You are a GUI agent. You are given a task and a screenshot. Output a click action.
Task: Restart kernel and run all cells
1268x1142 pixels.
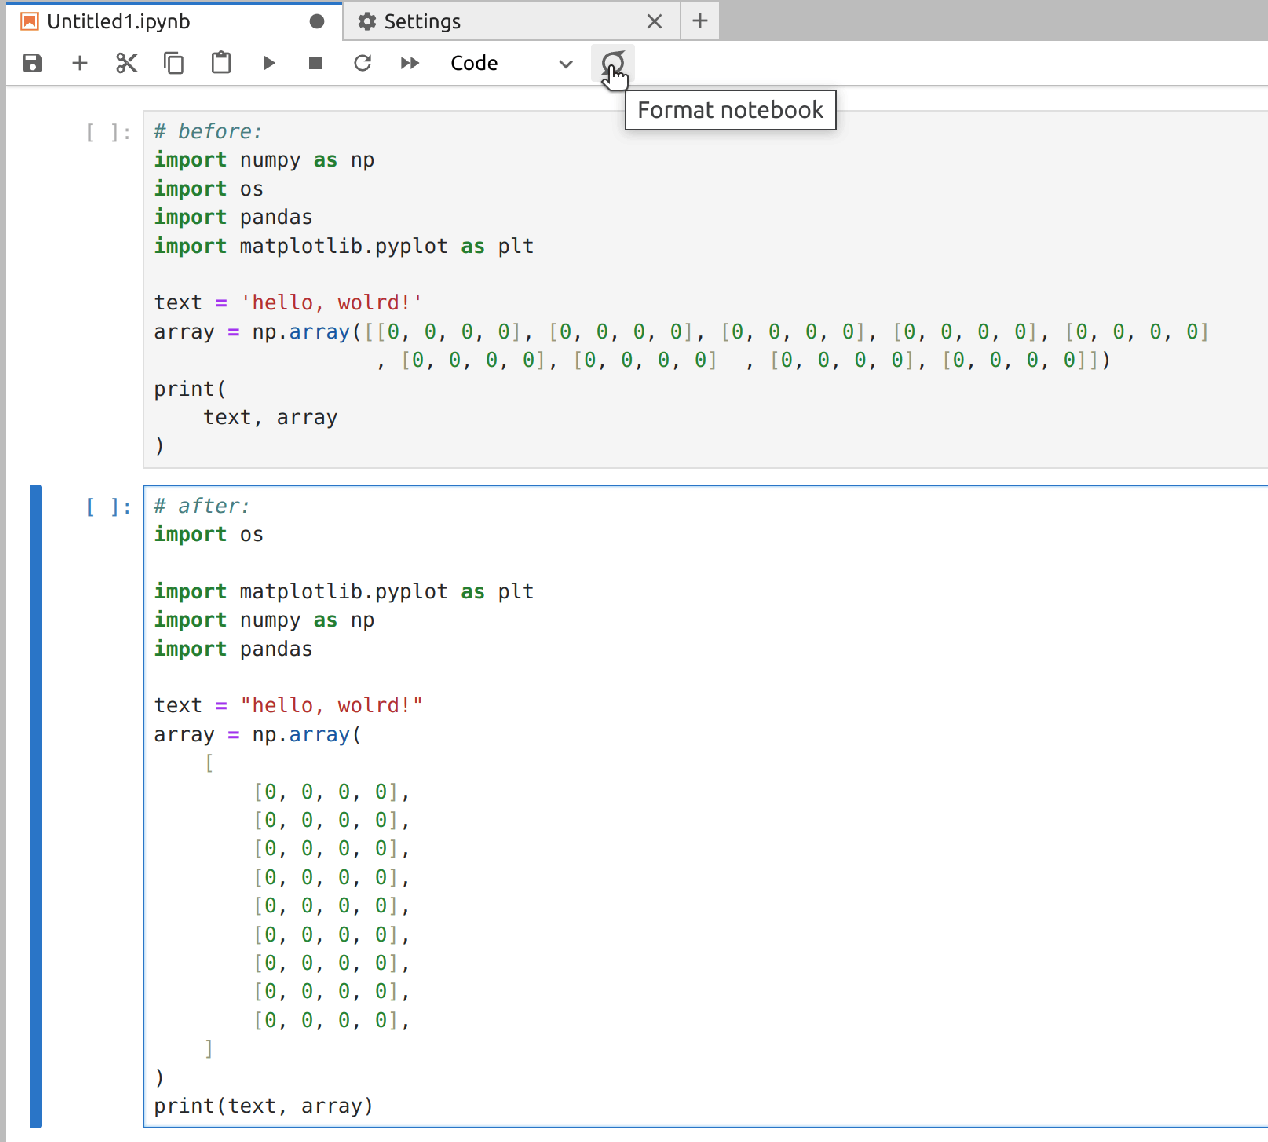[409, 62]
